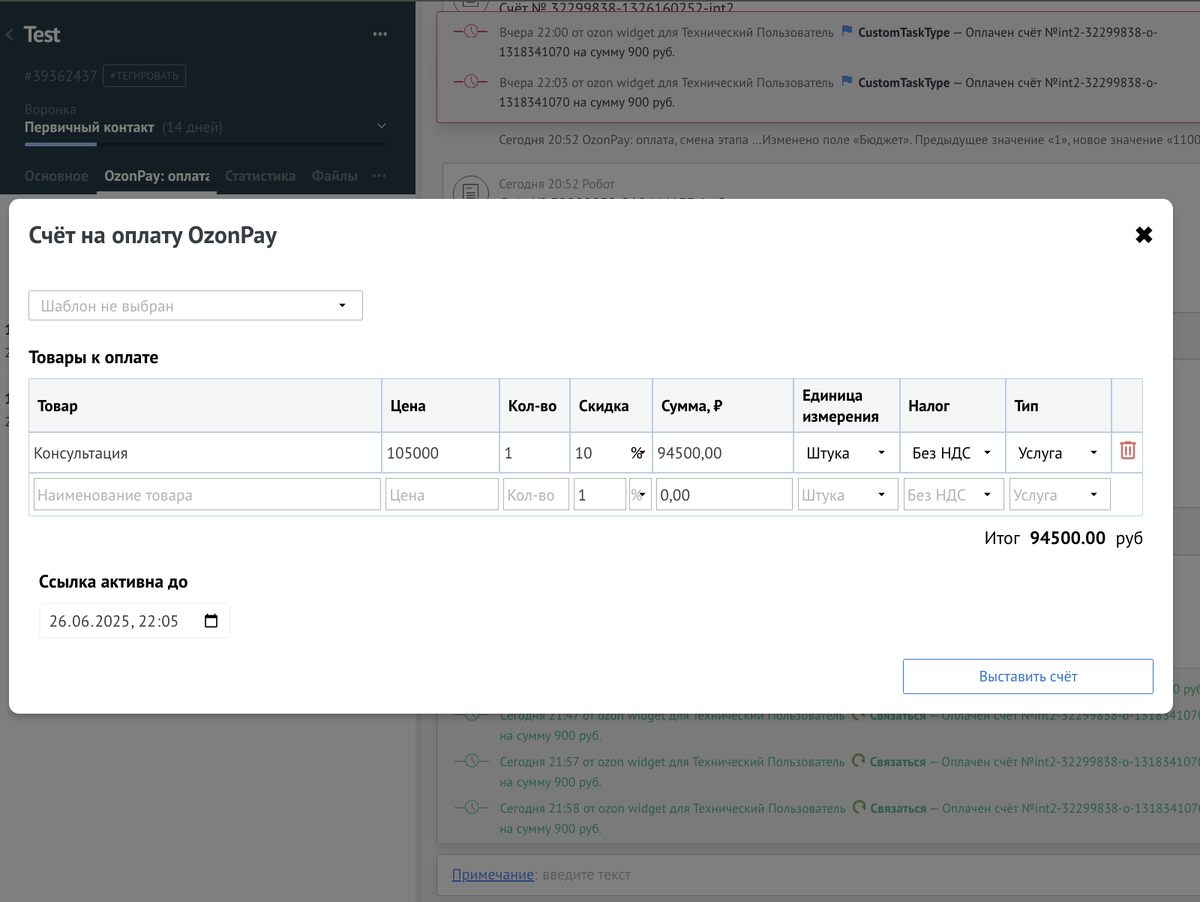Edit discount field in new row

(600, 495)
